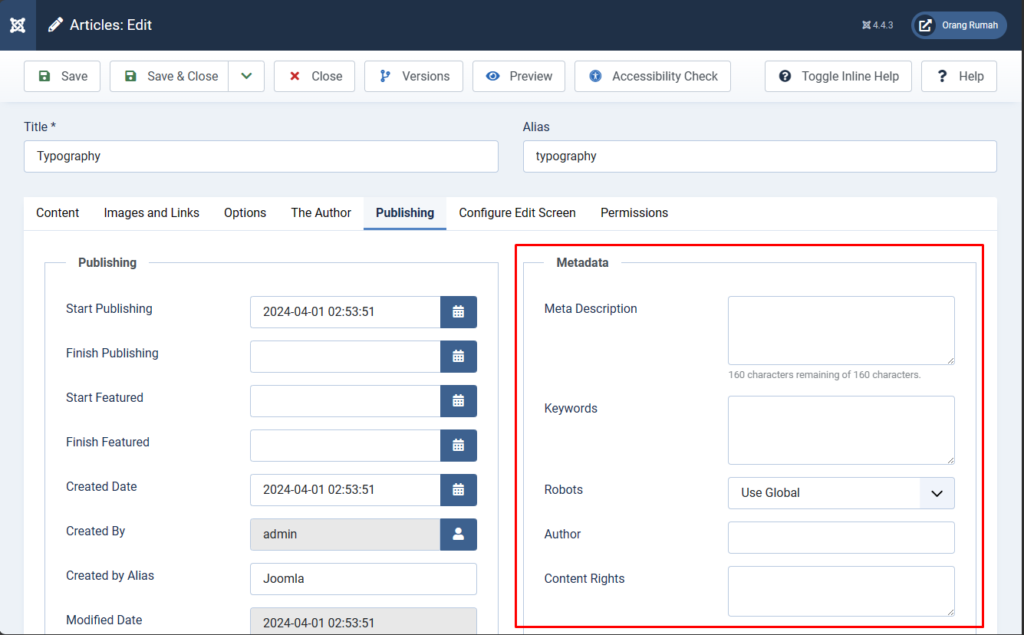The height and width of the screenshot is (635, 1024).
Task: Open the Start Featured calendar picker
Action: [459, 401]
